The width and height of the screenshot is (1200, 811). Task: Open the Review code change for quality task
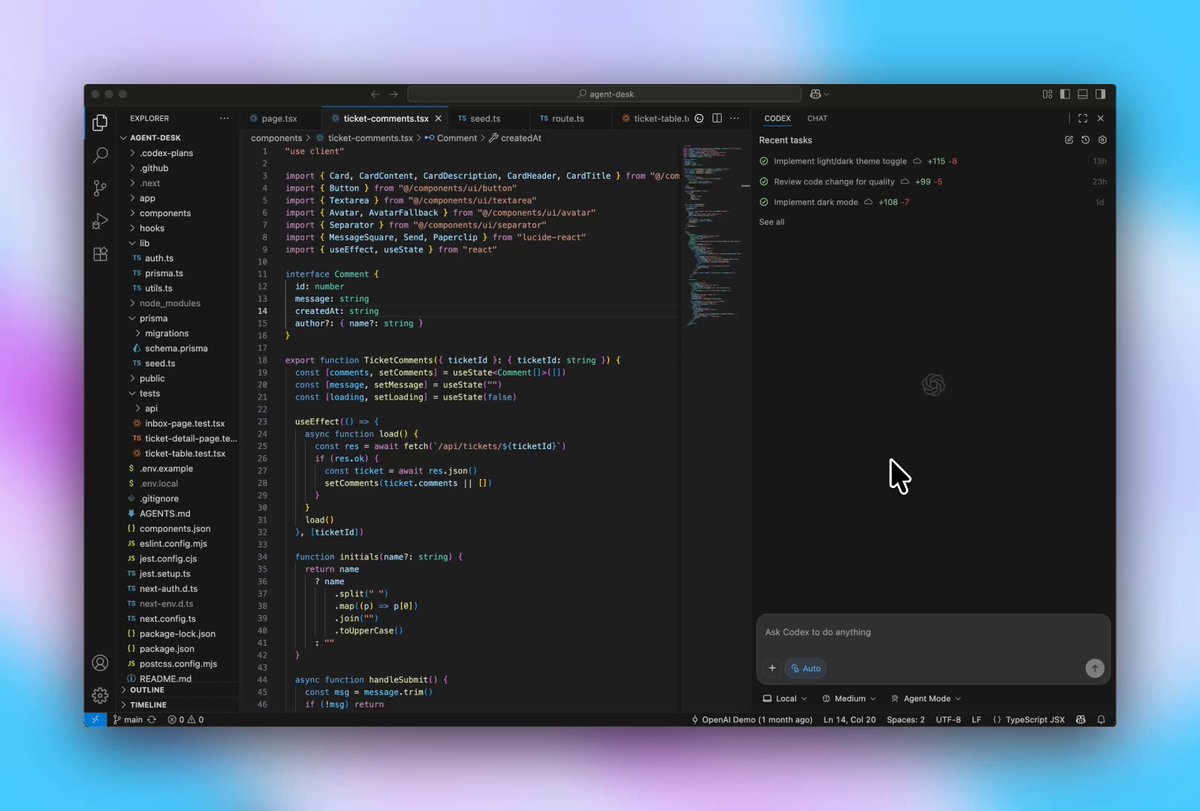[933, 182]
